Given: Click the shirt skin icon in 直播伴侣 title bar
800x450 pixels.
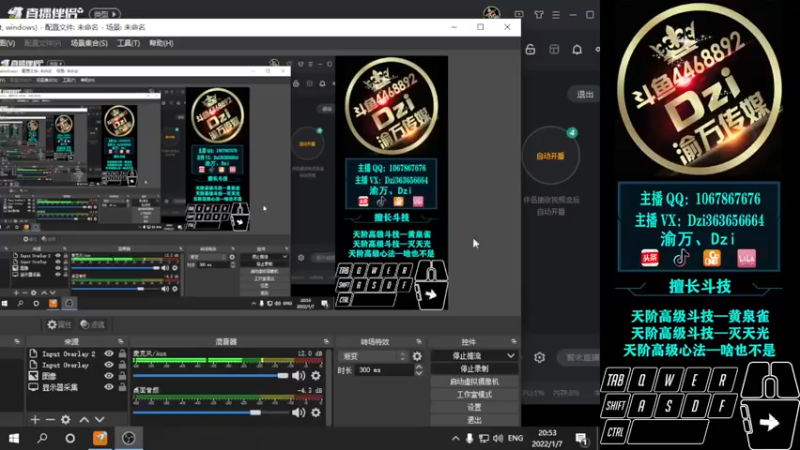Looking at the screenshot, I should 539,15.
